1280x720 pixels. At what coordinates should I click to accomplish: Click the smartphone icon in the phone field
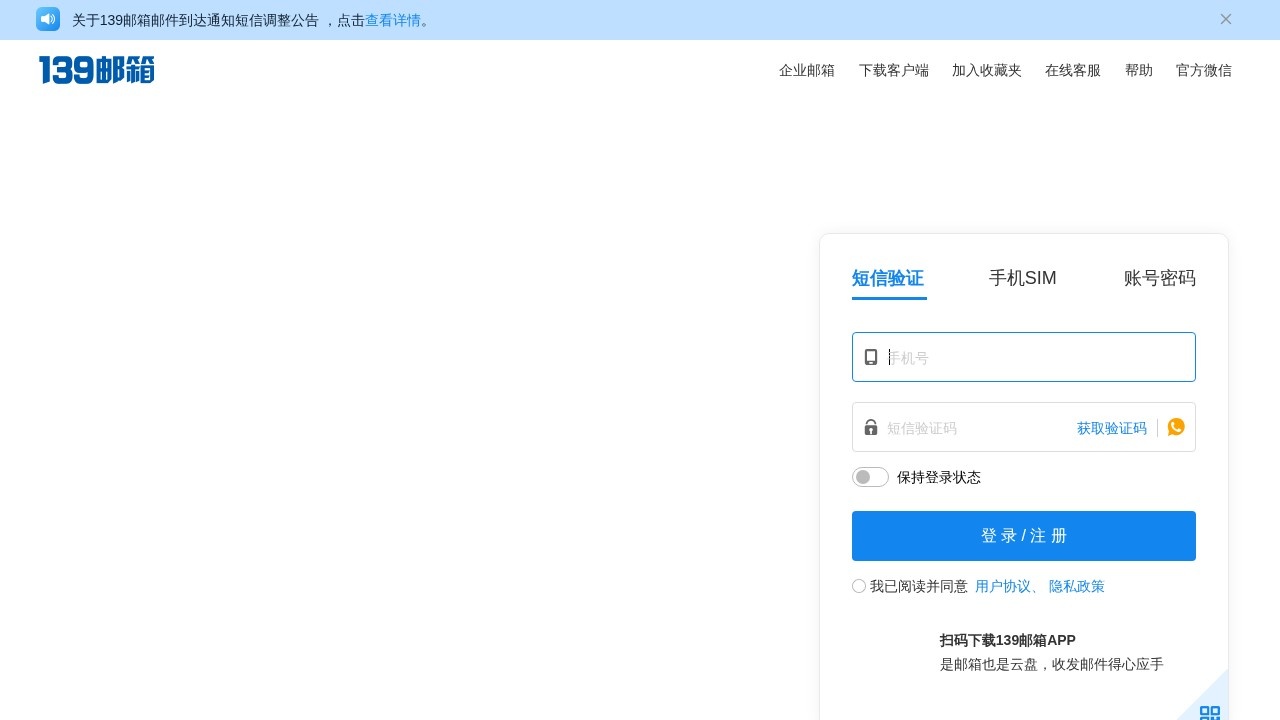(x=870, y=357)
